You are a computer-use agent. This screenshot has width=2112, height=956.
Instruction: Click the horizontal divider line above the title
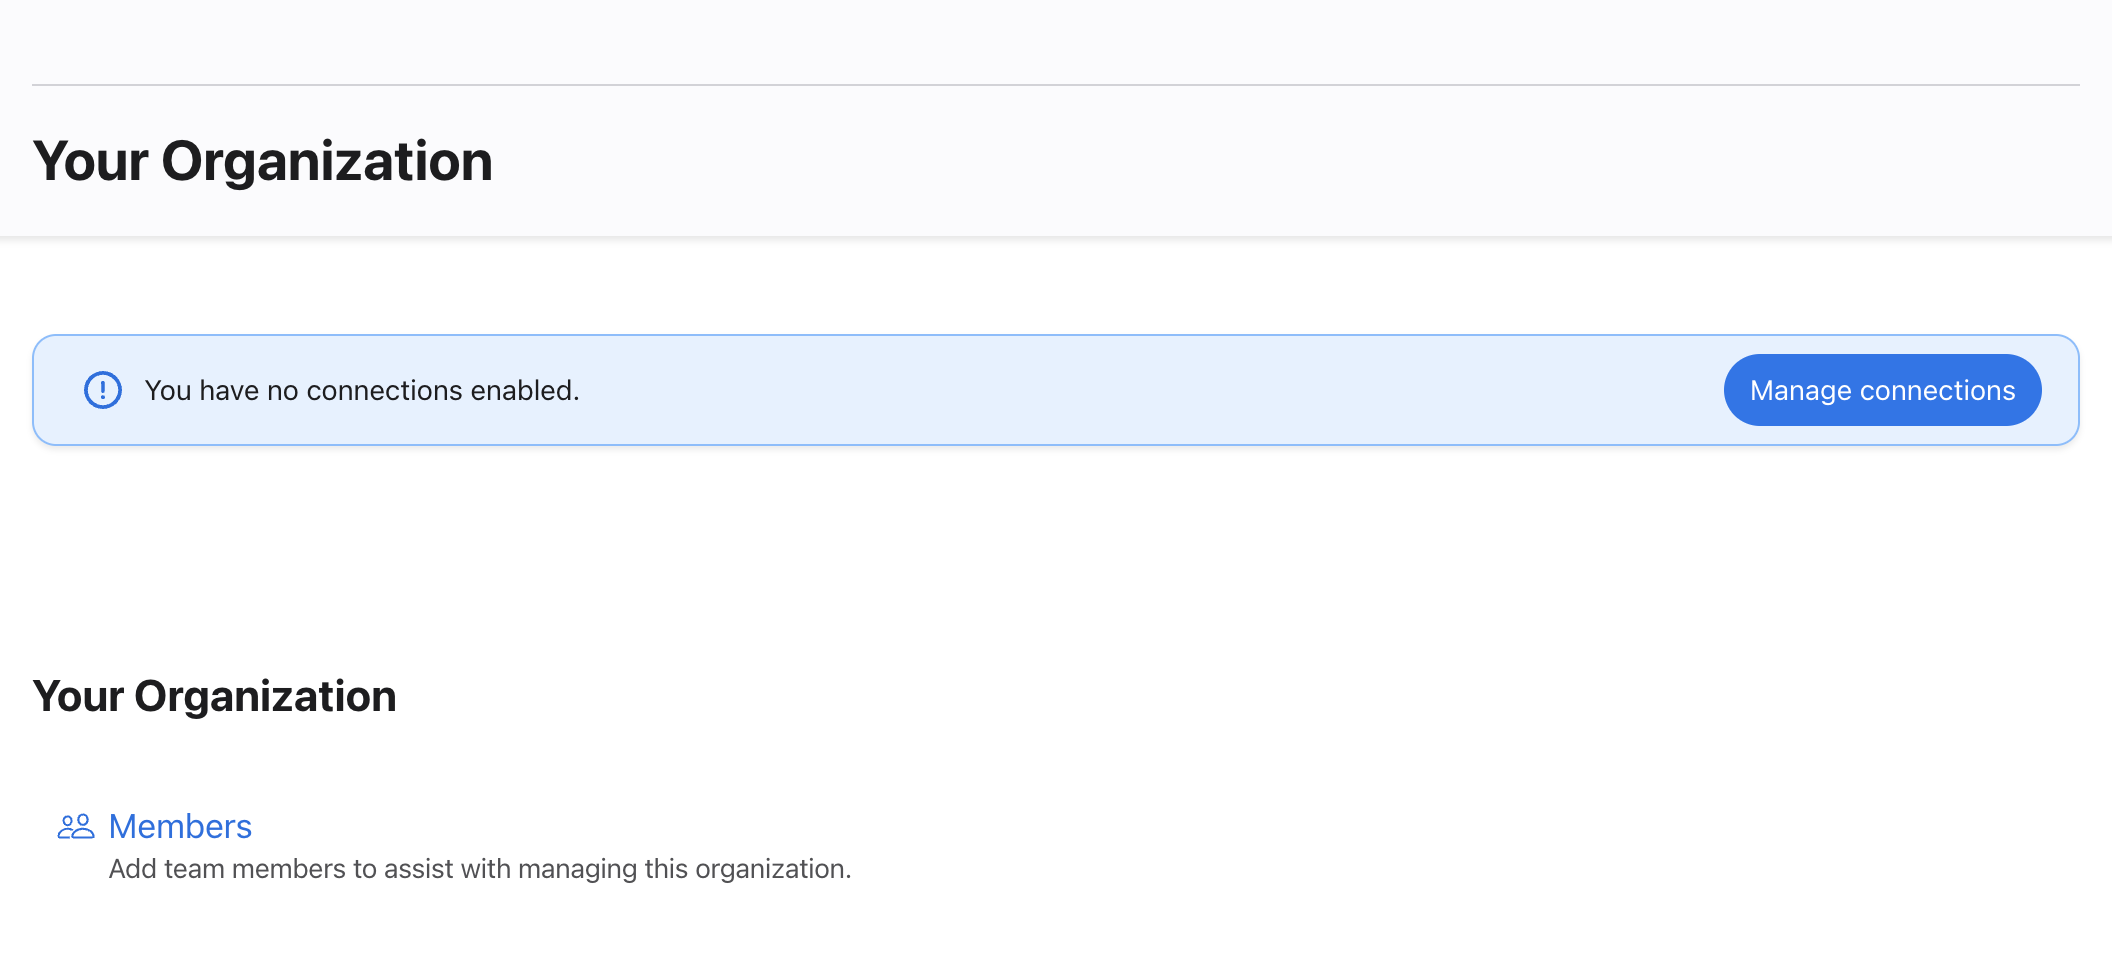point(1056,85)
